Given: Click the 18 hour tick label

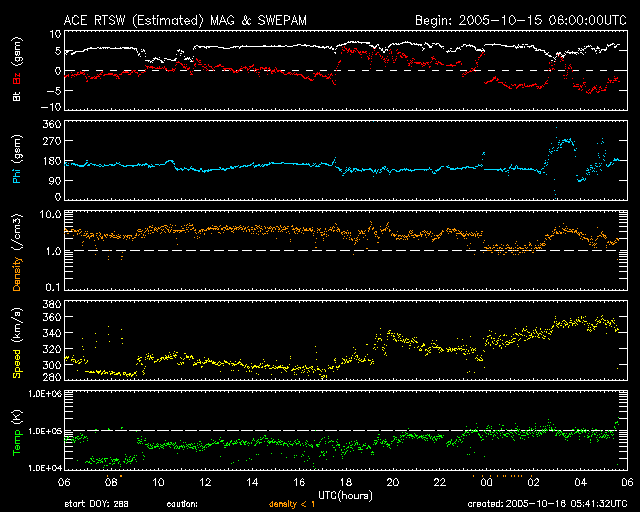Looking at the screenshot, I should 346,483.
